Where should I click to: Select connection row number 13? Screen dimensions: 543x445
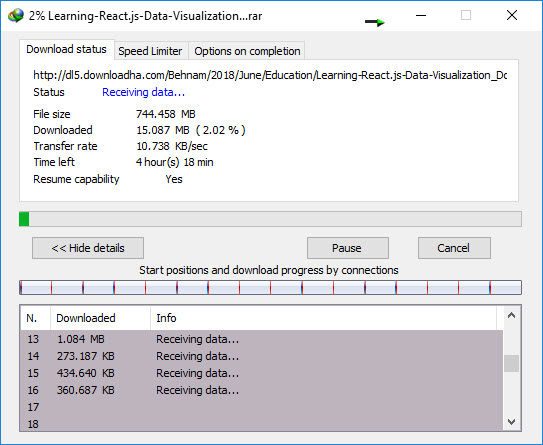tap(261, 339)
